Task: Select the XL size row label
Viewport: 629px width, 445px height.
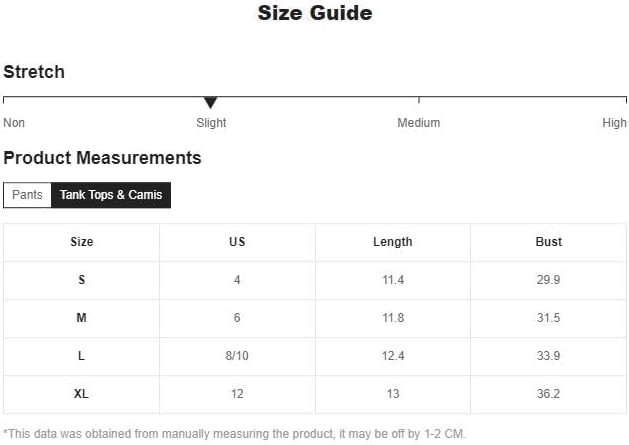Action: pyautogui.click(x=81, y=394)
